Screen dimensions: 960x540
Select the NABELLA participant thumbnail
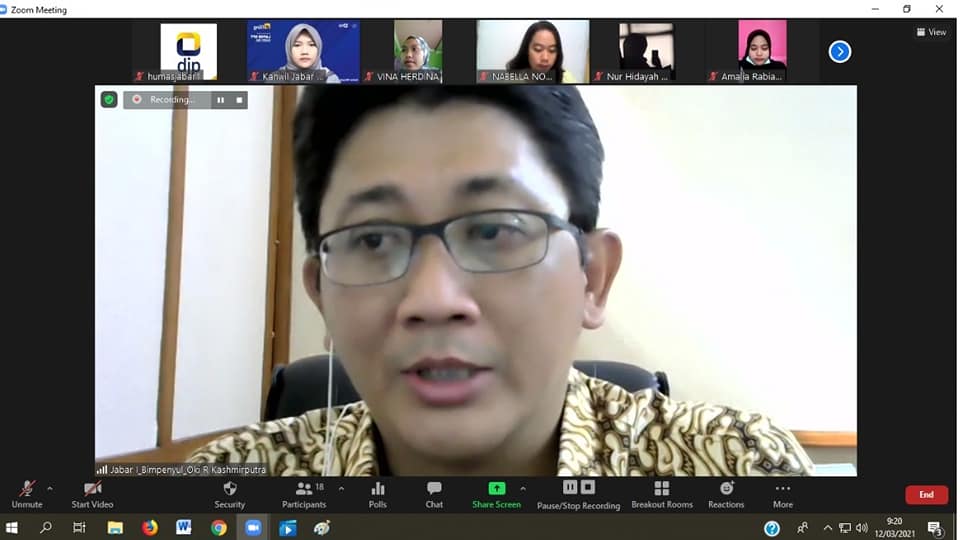click(x=532, y=51)
